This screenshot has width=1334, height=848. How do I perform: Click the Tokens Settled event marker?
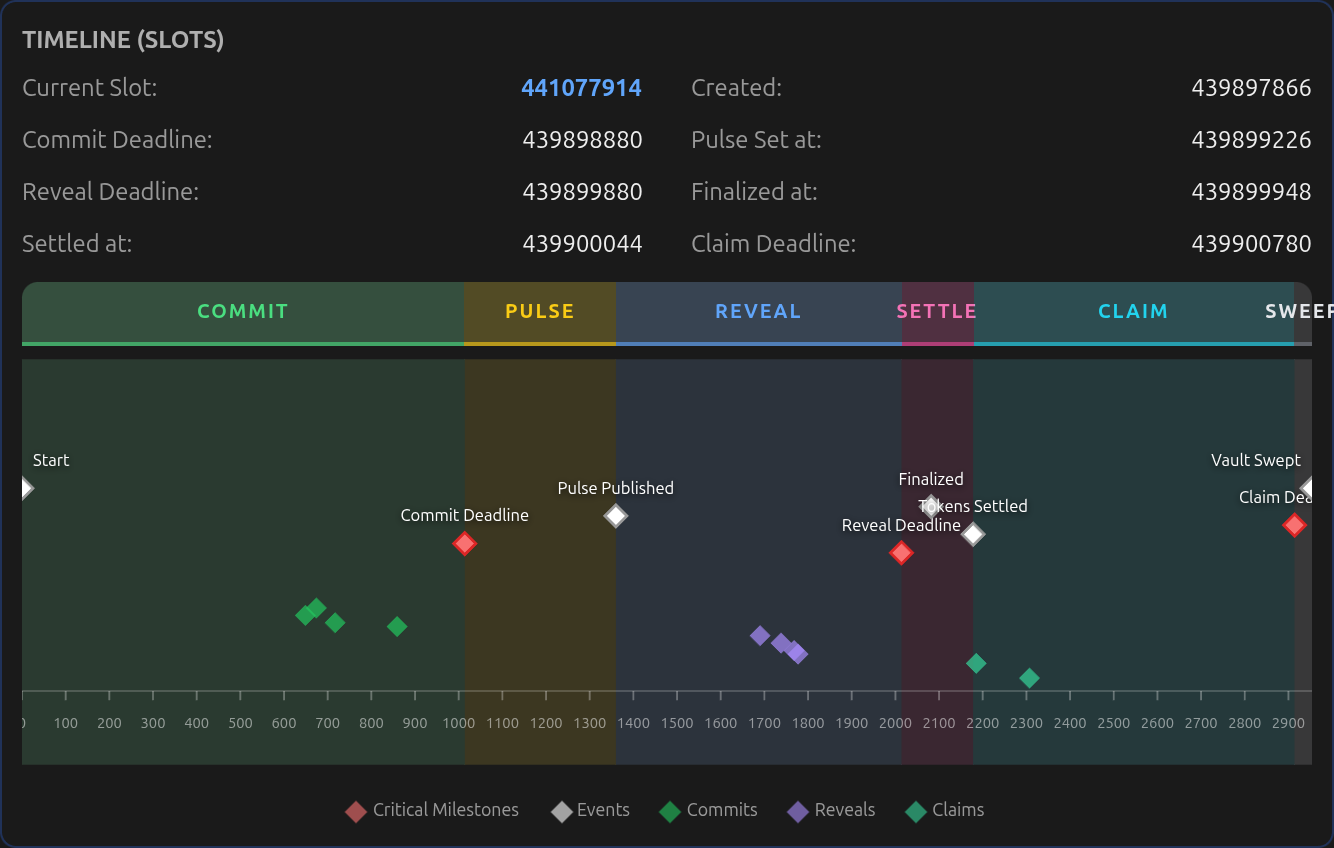[x=972, y=535]
